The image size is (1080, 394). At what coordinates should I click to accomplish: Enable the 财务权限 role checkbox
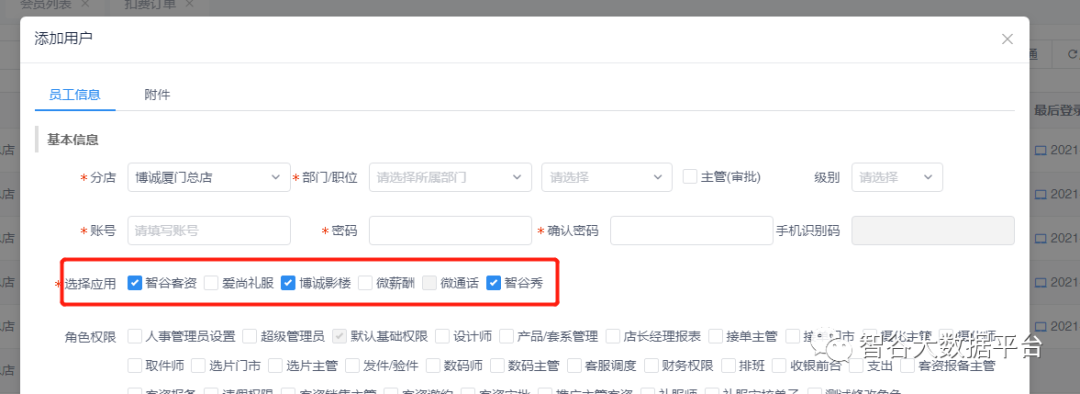[651, 365]
